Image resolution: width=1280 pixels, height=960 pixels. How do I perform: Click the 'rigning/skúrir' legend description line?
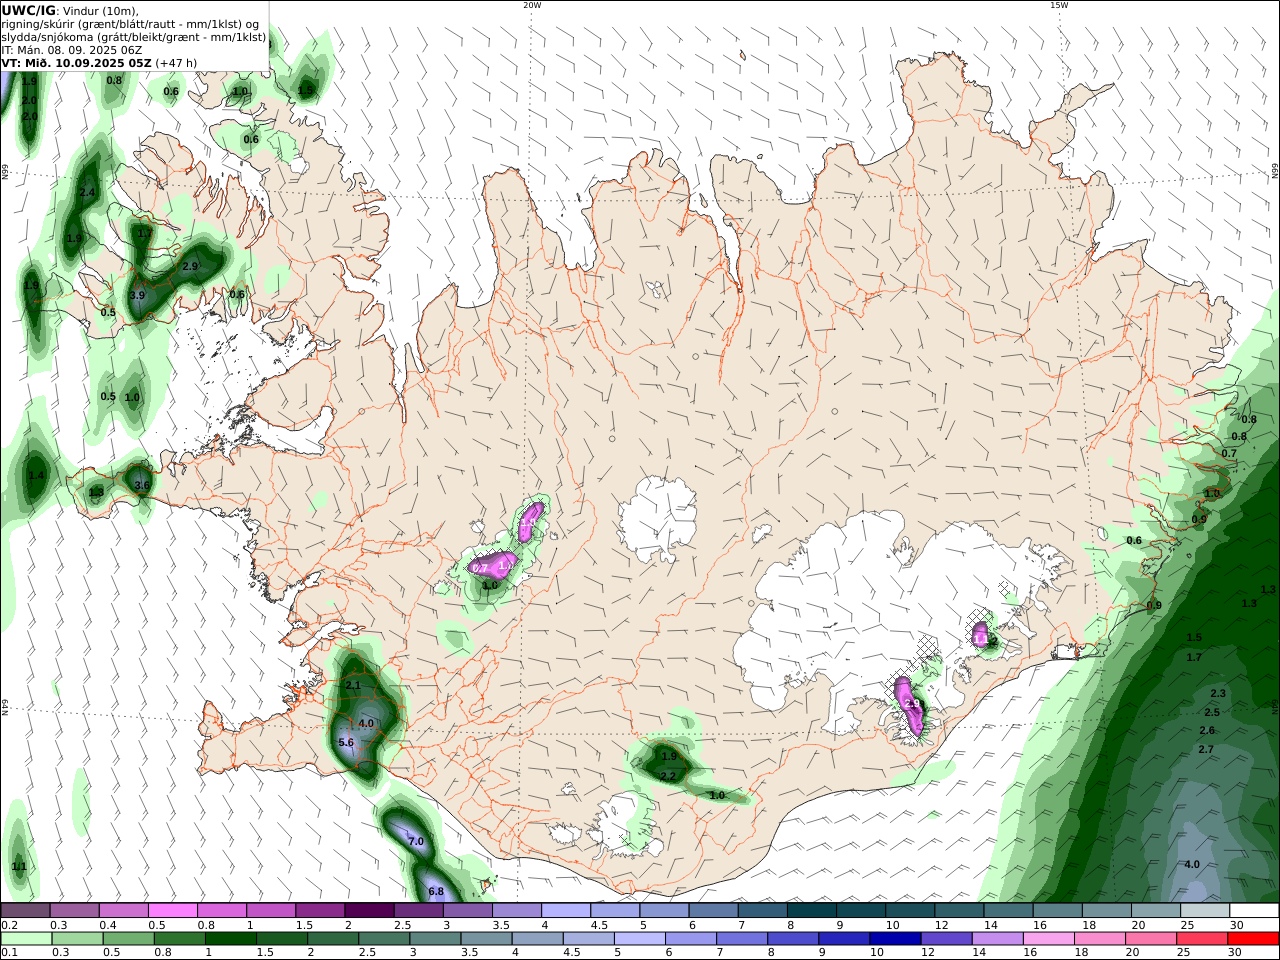click(x=132, y=23)
